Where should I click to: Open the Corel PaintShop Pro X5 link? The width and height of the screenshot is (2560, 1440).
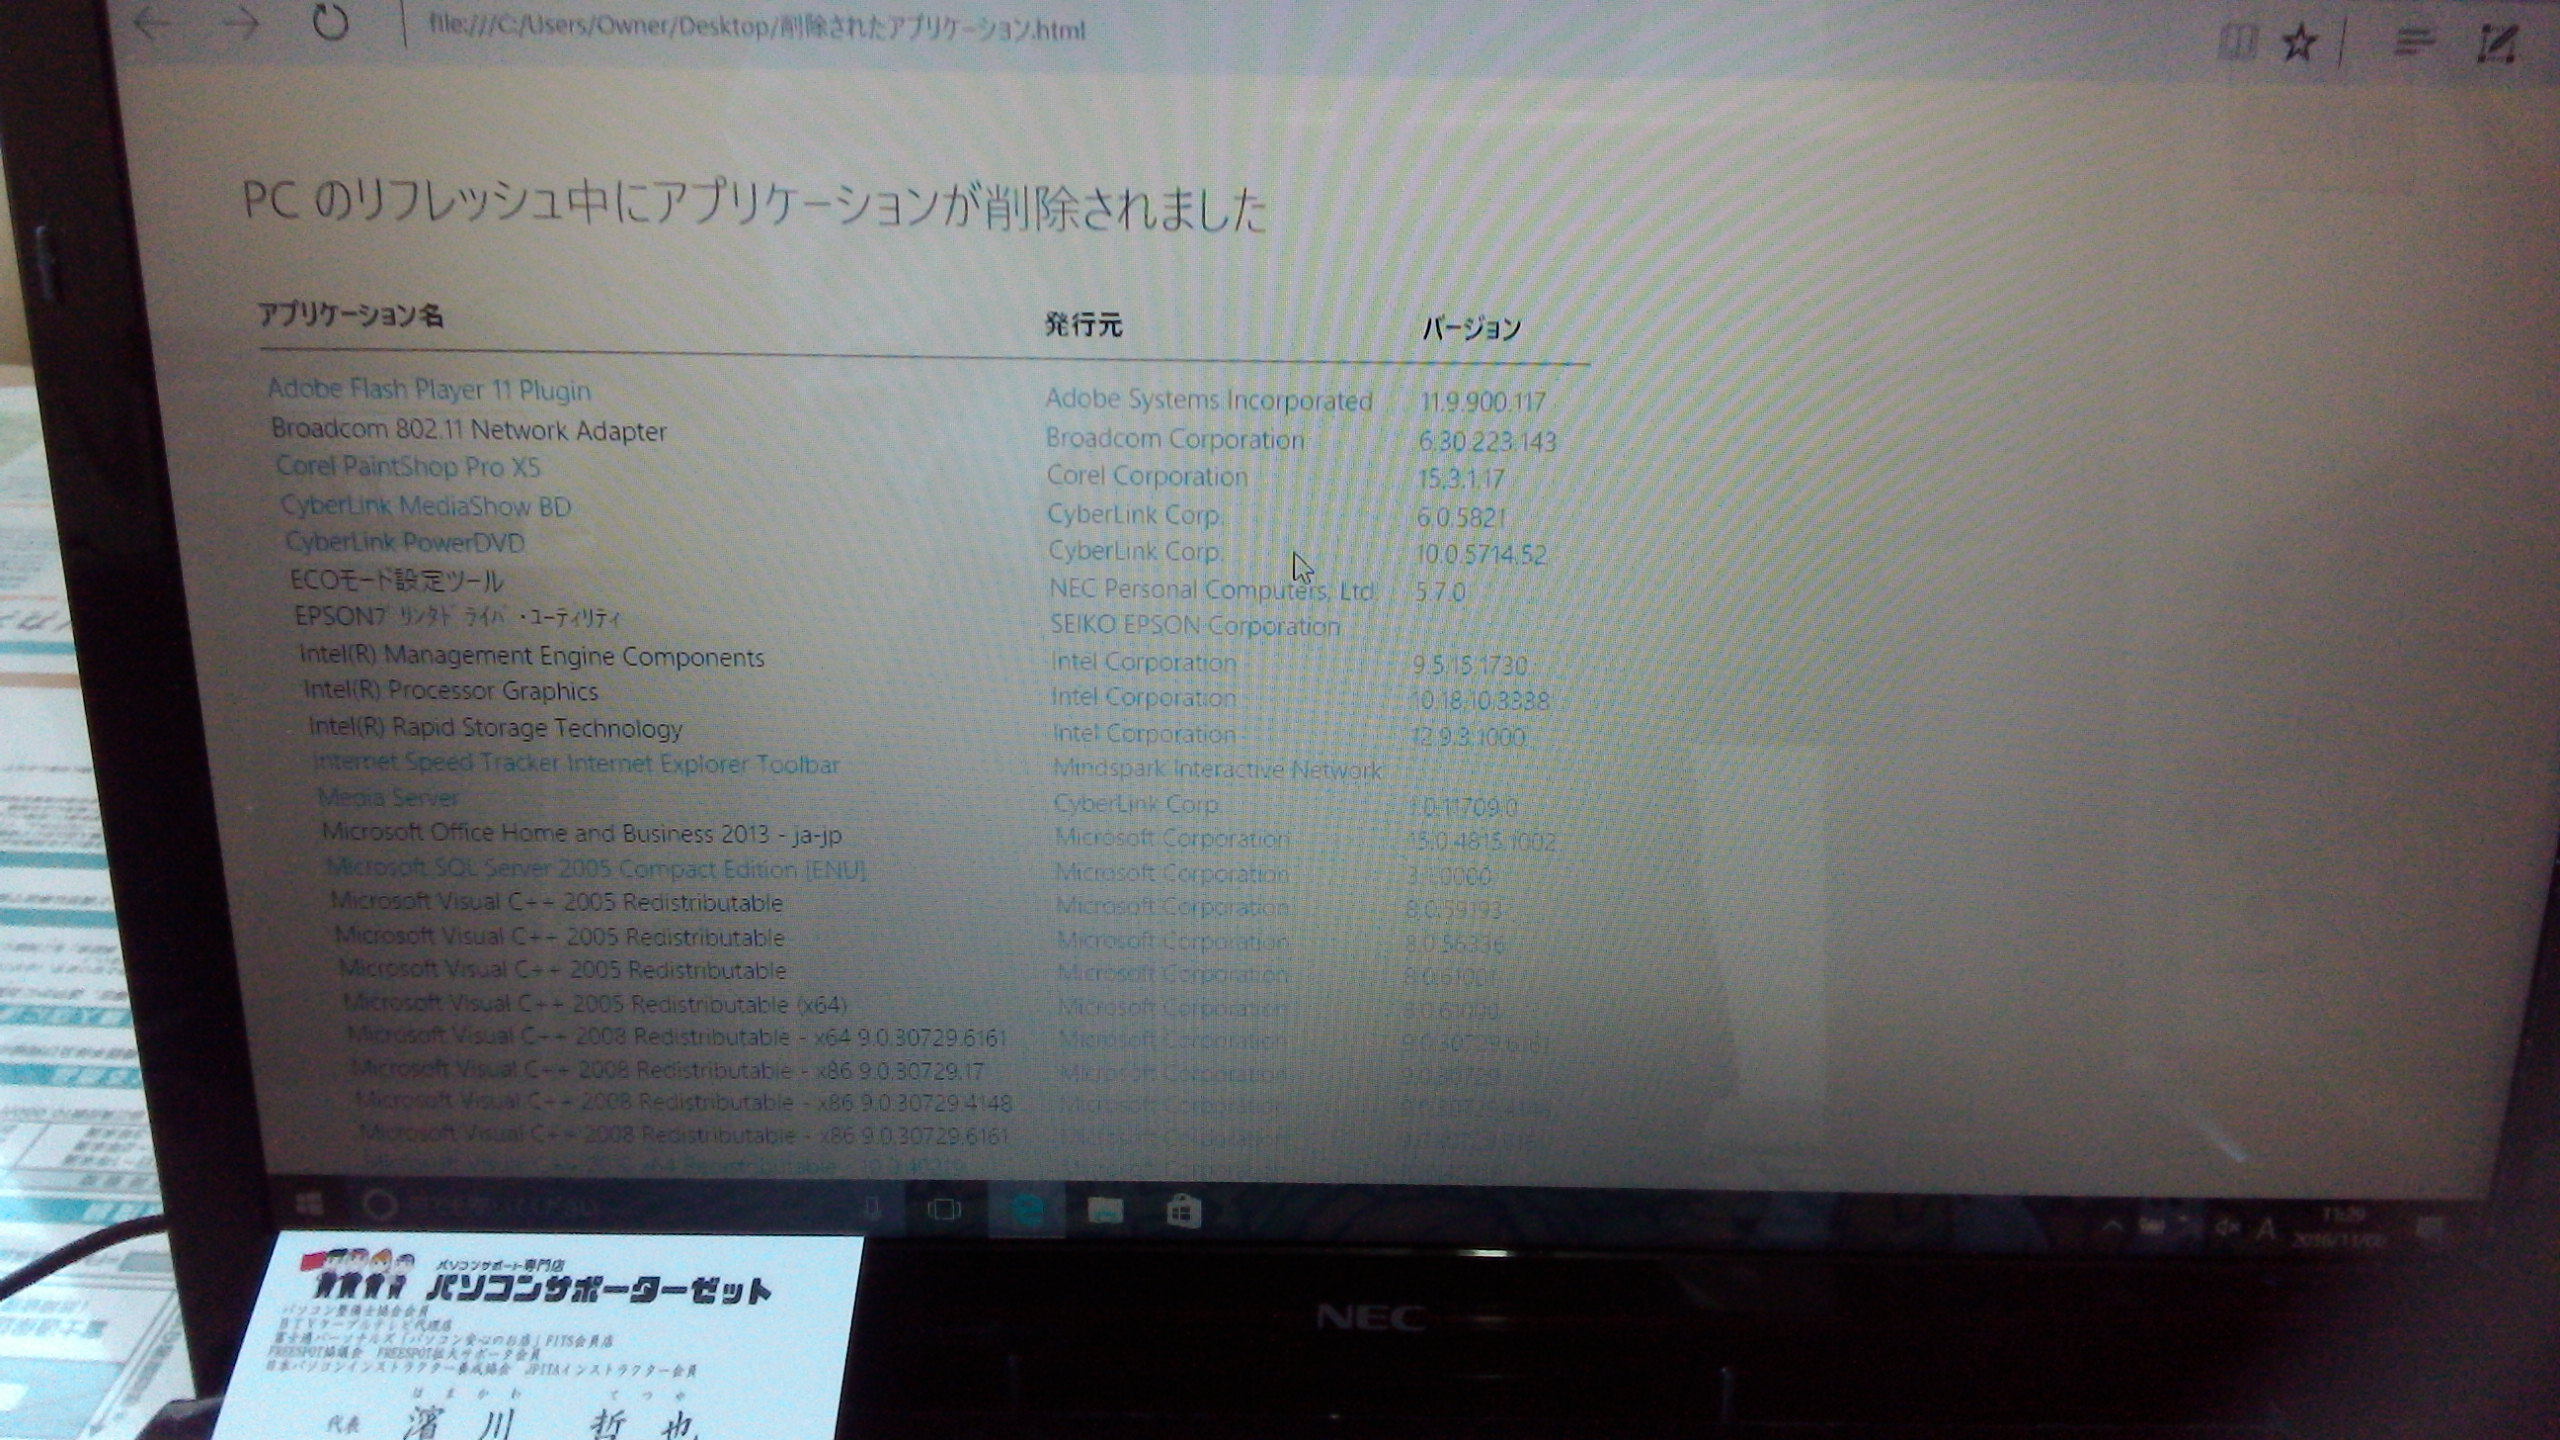(408, 467)
